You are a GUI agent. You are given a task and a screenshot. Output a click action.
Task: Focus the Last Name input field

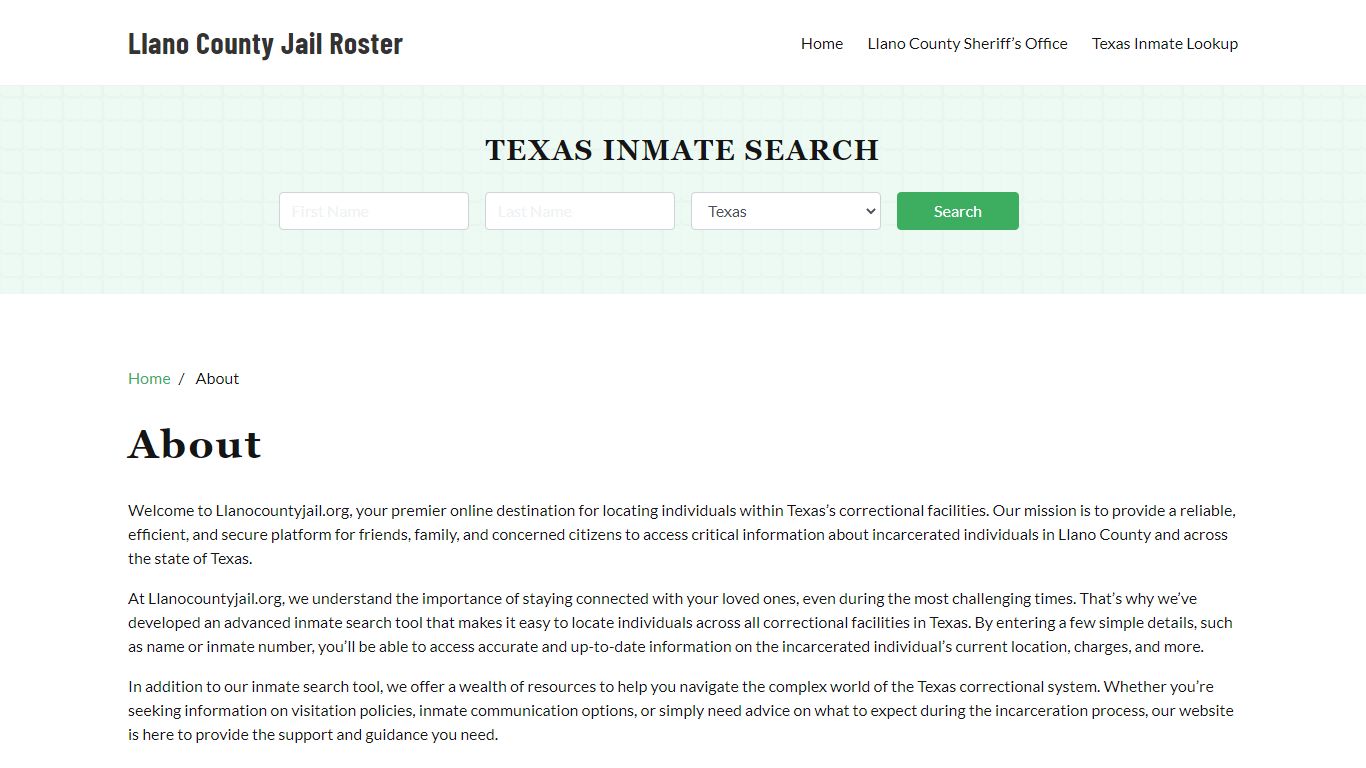[x=580, y=211]
